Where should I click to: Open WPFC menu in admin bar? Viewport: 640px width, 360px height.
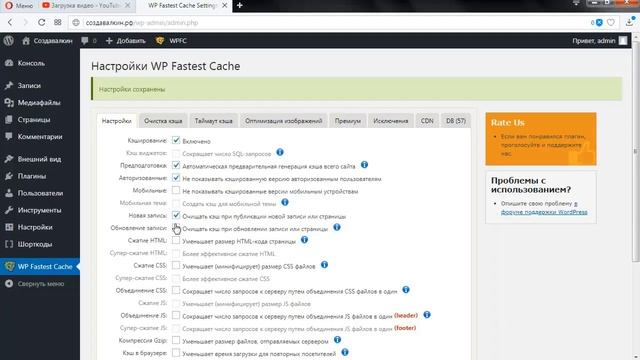tap(171, 41)
